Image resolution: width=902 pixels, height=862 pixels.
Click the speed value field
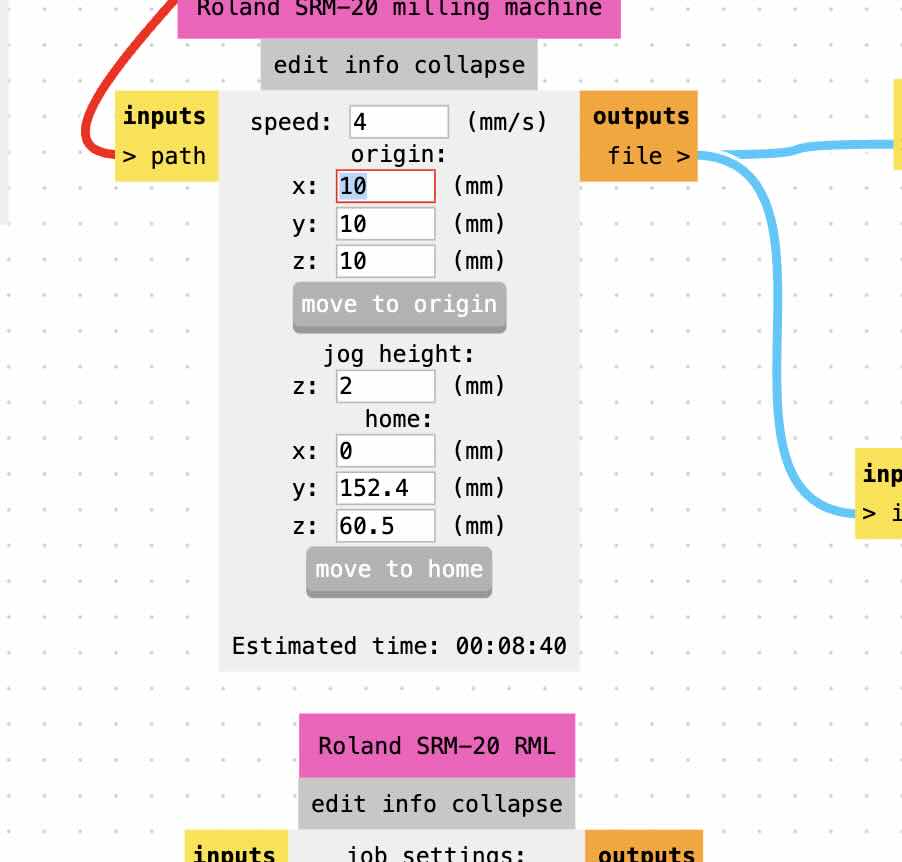click(400, 121)
